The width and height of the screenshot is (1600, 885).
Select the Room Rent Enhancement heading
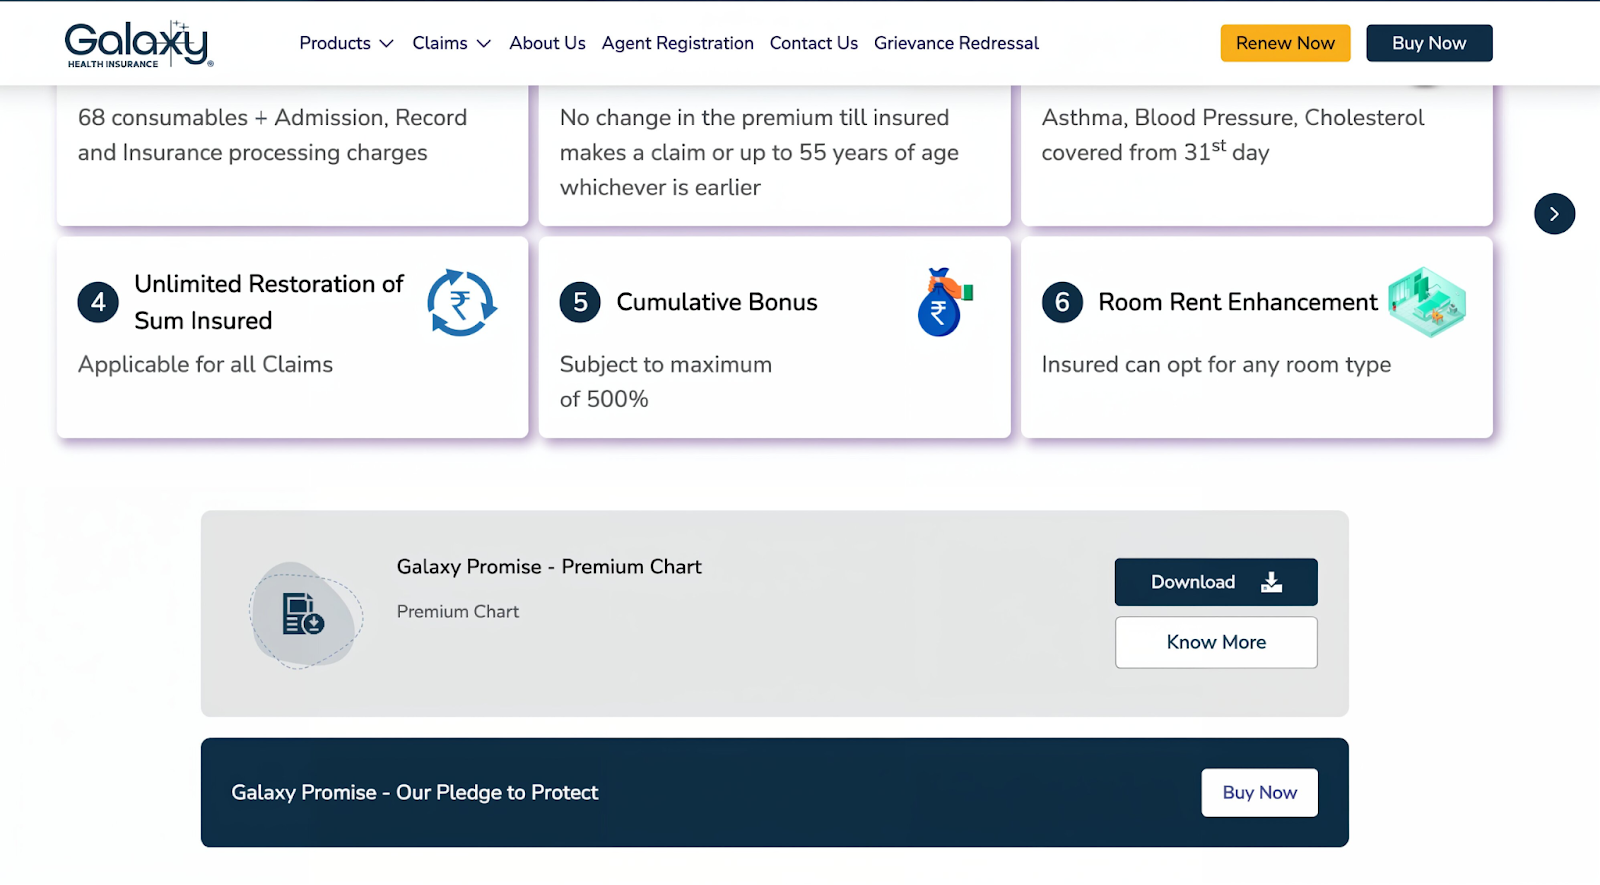click(1238, 302)
